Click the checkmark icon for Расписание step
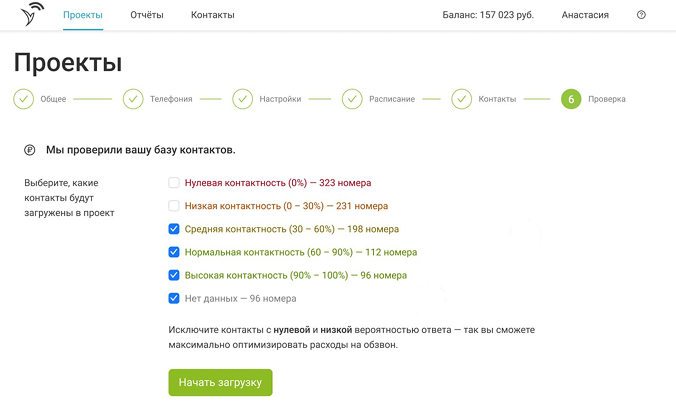This screenshot has width=676, height=419. point(352,99)
